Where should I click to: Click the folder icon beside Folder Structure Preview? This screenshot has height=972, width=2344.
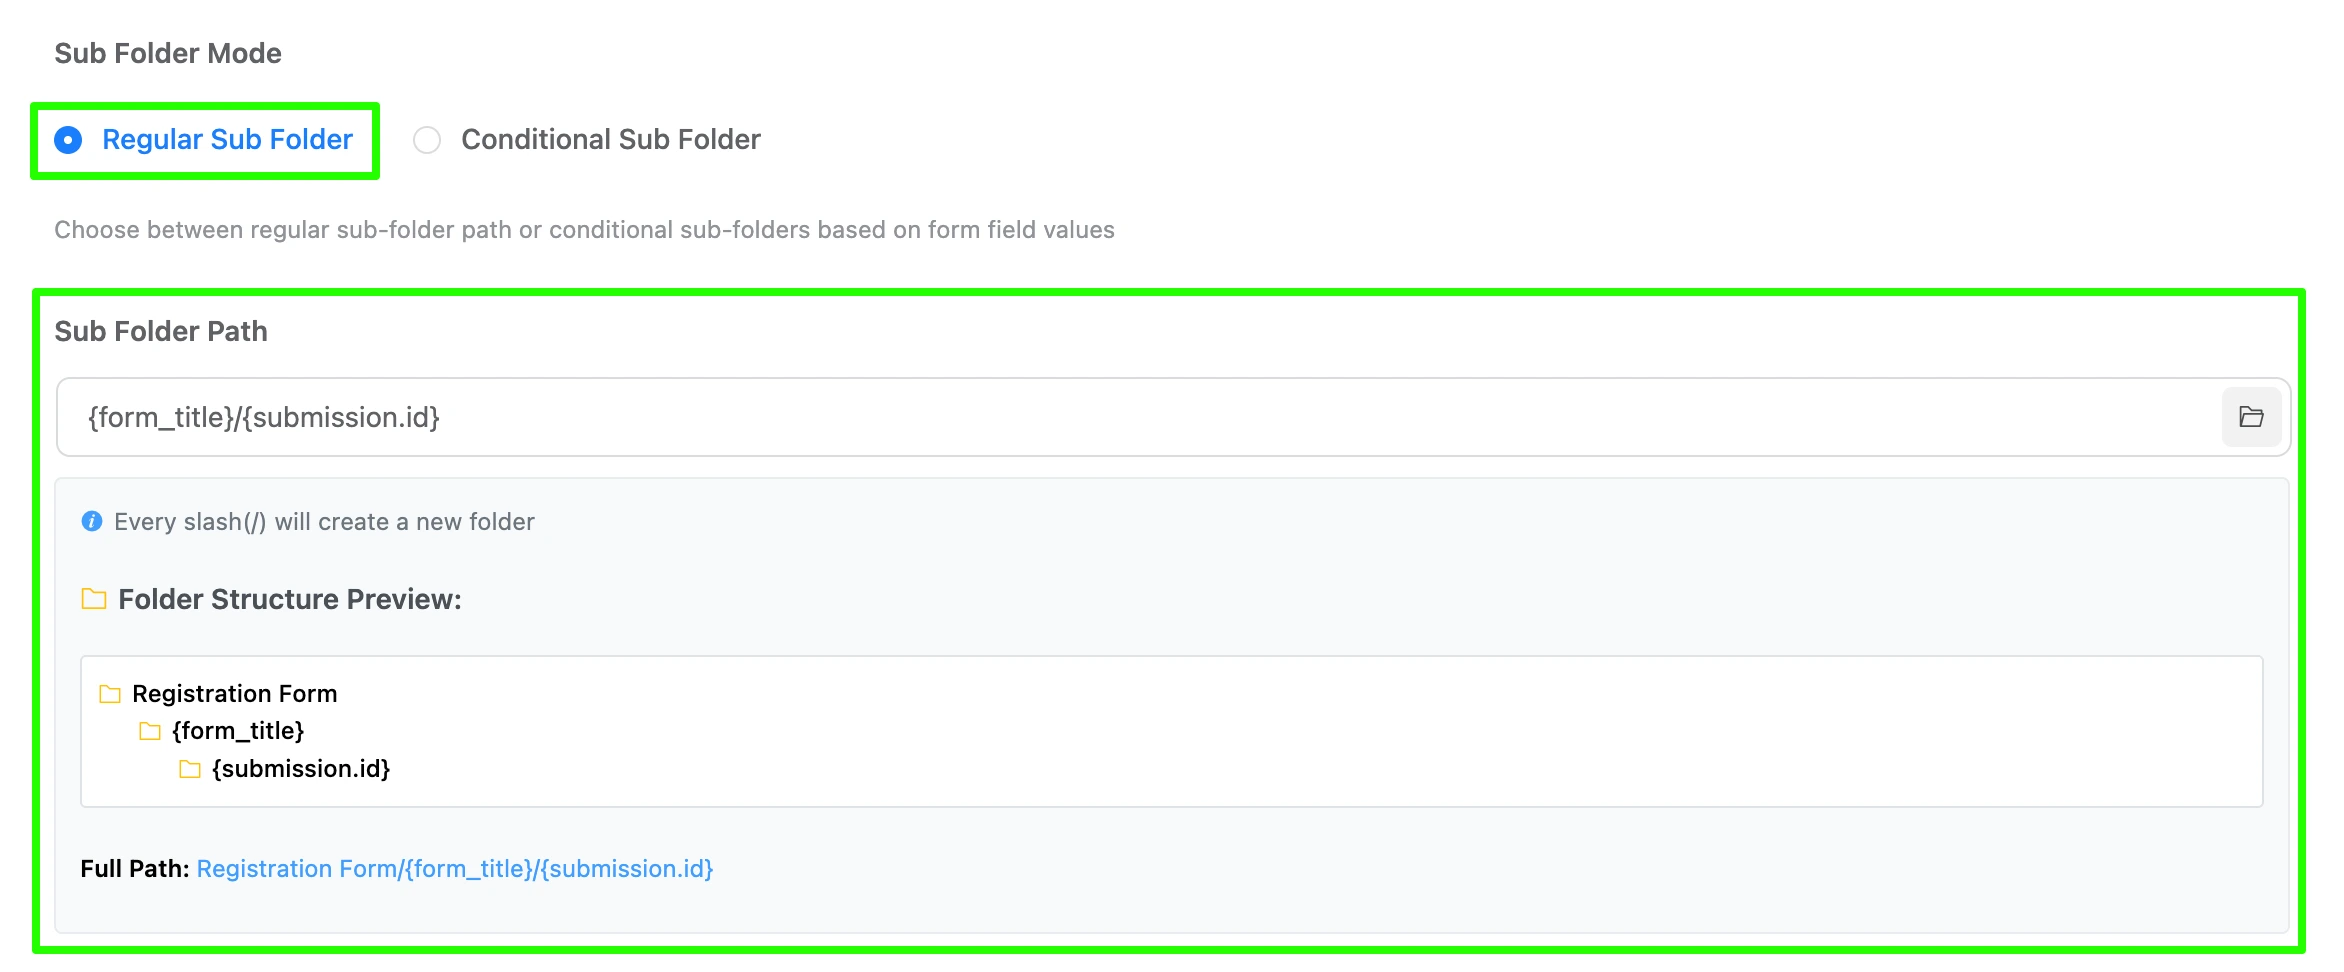point(94,599)
